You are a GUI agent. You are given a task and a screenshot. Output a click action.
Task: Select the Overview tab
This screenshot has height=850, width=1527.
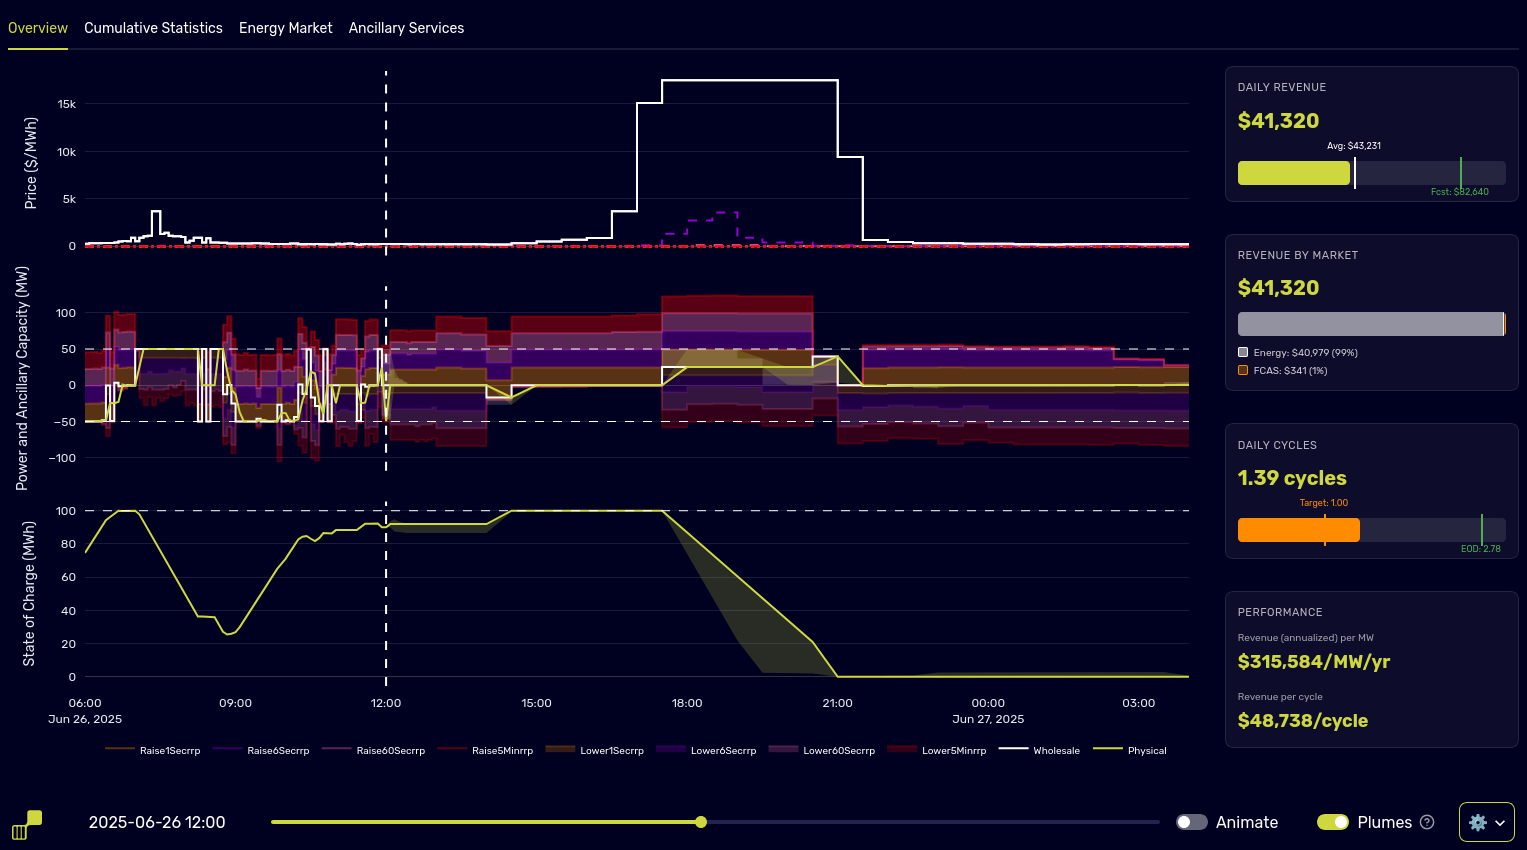coord(38,28)
